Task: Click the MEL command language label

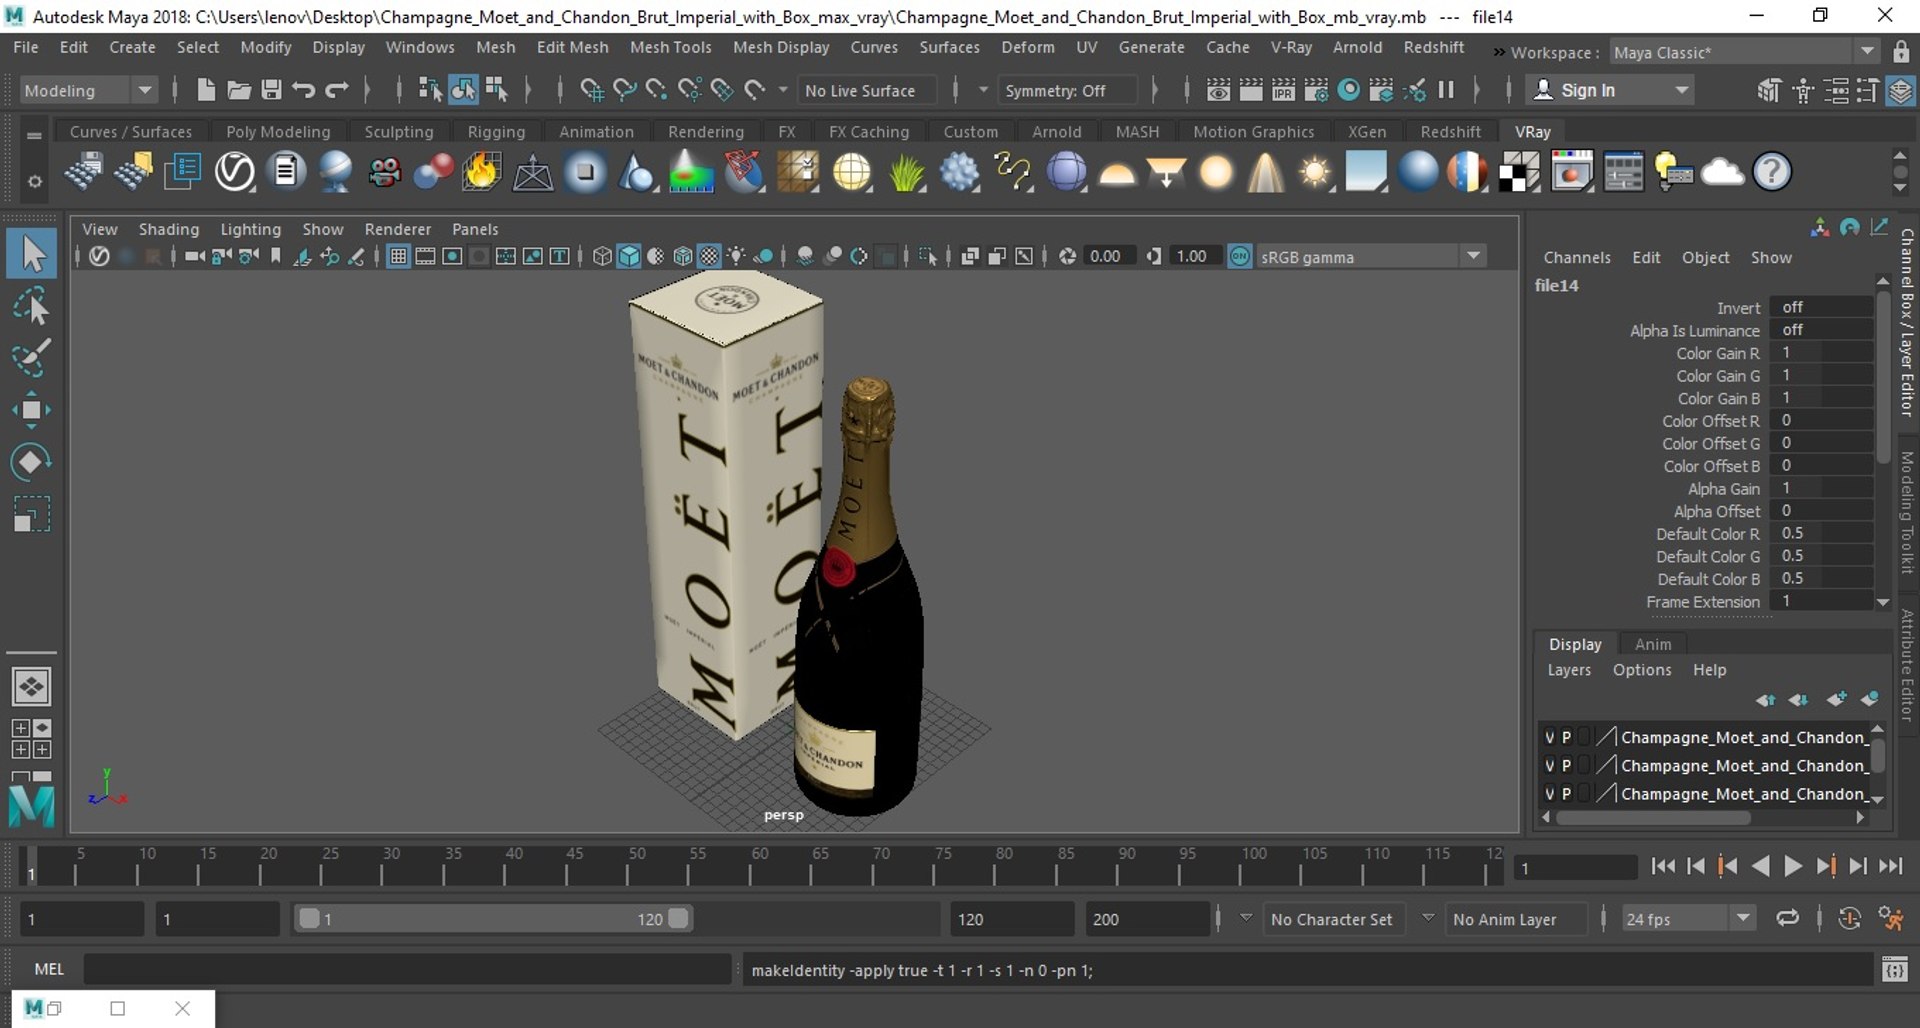Action: [49, 969]
